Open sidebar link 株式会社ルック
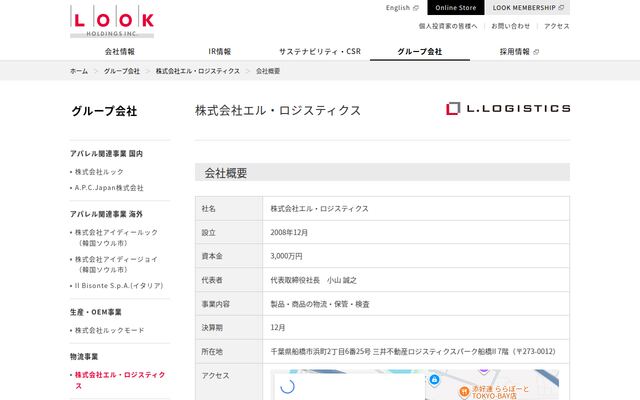The width and height of the screenshot is (640, 400). [x=99, y=172]
